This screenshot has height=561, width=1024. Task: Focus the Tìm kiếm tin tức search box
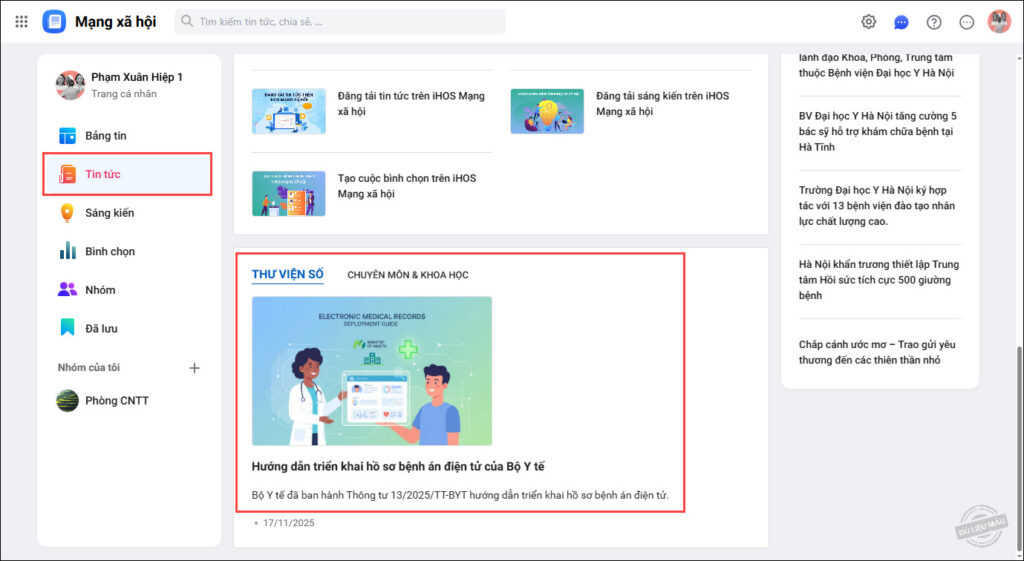[340, 22]
